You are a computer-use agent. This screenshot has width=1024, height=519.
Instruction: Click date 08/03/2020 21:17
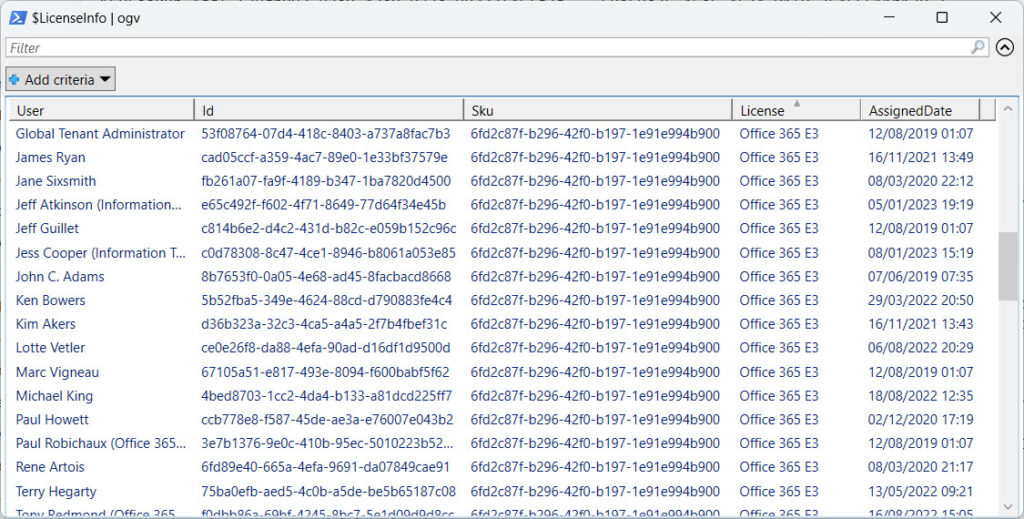[x=920, y=467]
